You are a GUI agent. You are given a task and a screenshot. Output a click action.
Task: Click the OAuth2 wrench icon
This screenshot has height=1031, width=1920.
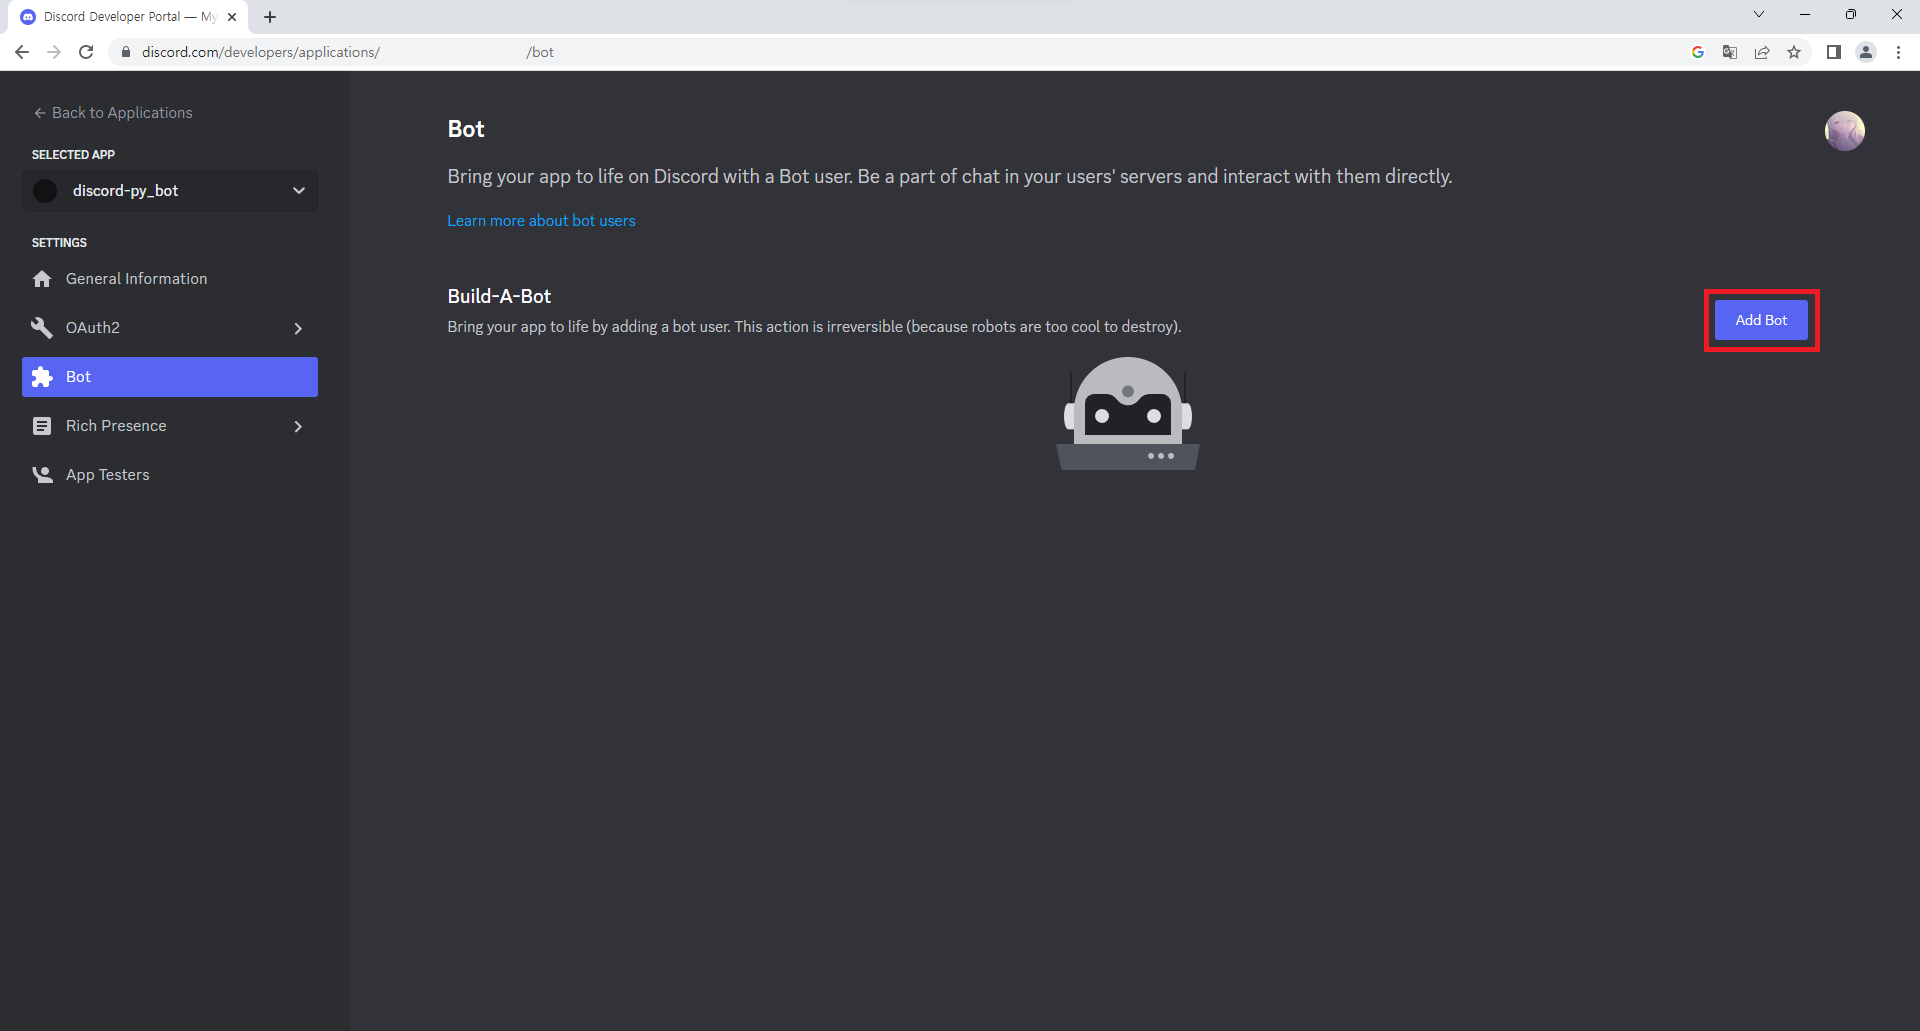coord(42,328)
